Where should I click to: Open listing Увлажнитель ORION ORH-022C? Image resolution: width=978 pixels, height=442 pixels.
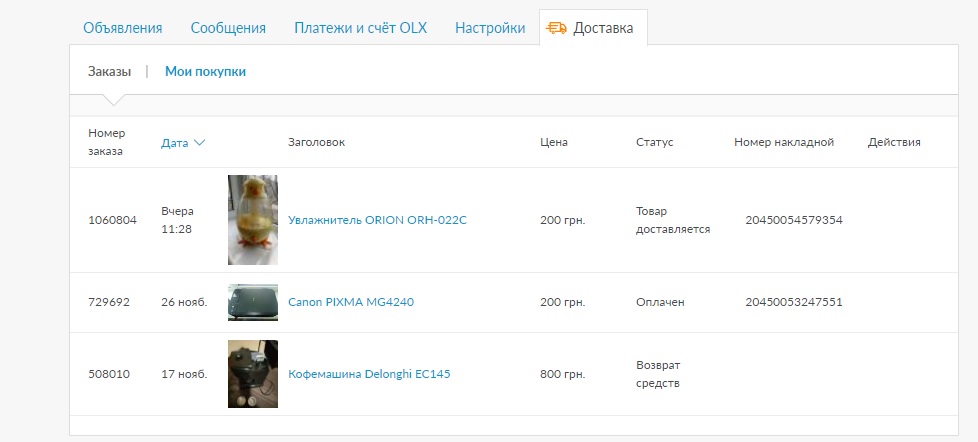[377, 220]
